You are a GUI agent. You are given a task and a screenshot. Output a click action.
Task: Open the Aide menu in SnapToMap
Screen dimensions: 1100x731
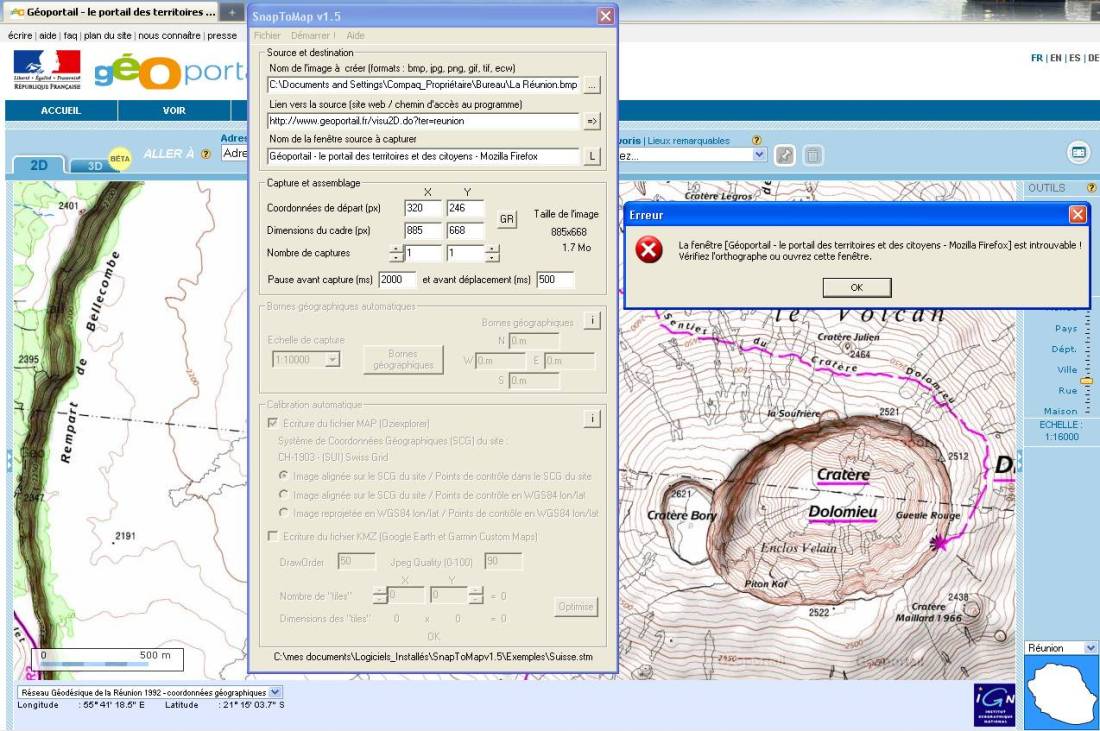356,35
